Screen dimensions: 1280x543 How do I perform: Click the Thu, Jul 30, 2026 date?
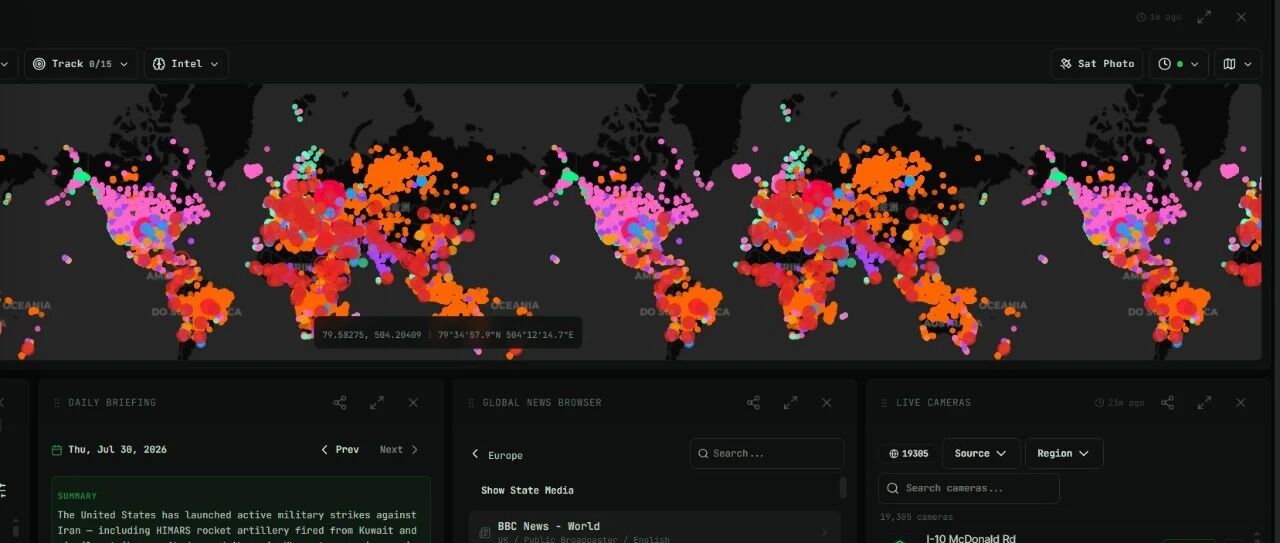pyautogui.click(x=117, y=450)
